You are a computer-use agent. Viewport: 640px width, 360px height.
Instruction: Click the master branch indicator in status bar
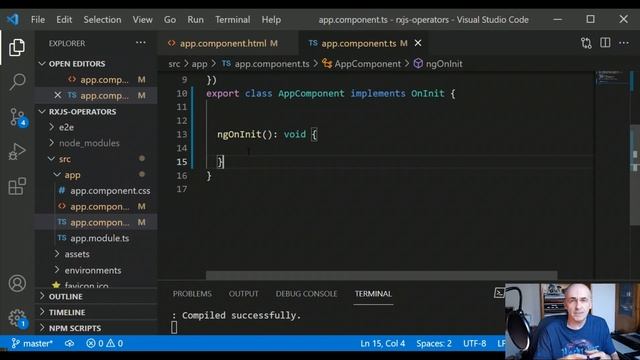pos(32,343)
